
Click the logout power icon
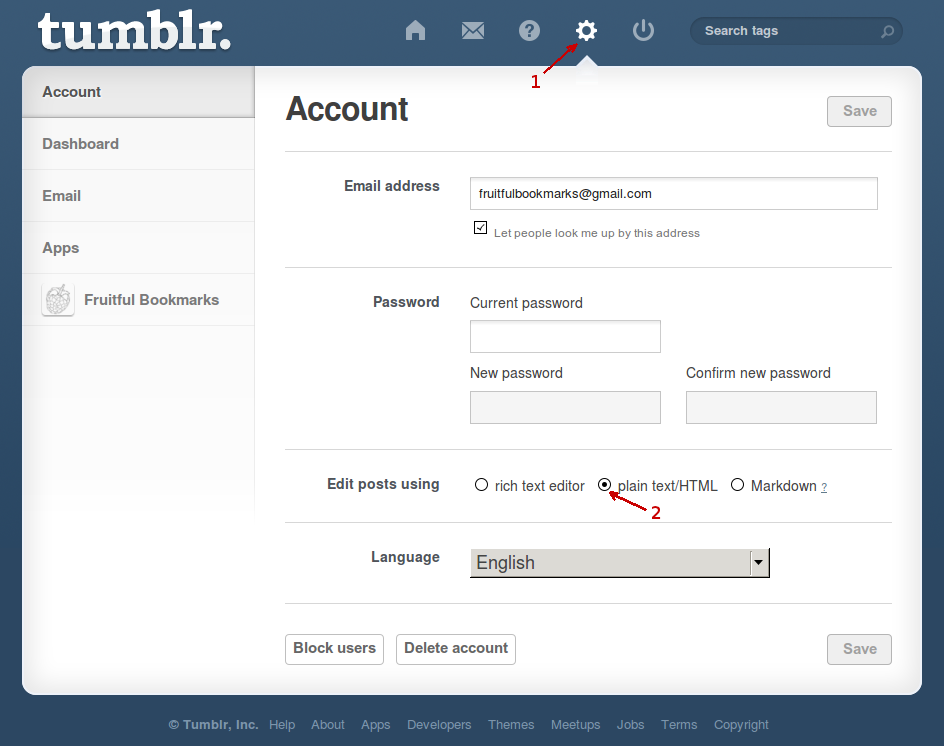tap(642, 30)
